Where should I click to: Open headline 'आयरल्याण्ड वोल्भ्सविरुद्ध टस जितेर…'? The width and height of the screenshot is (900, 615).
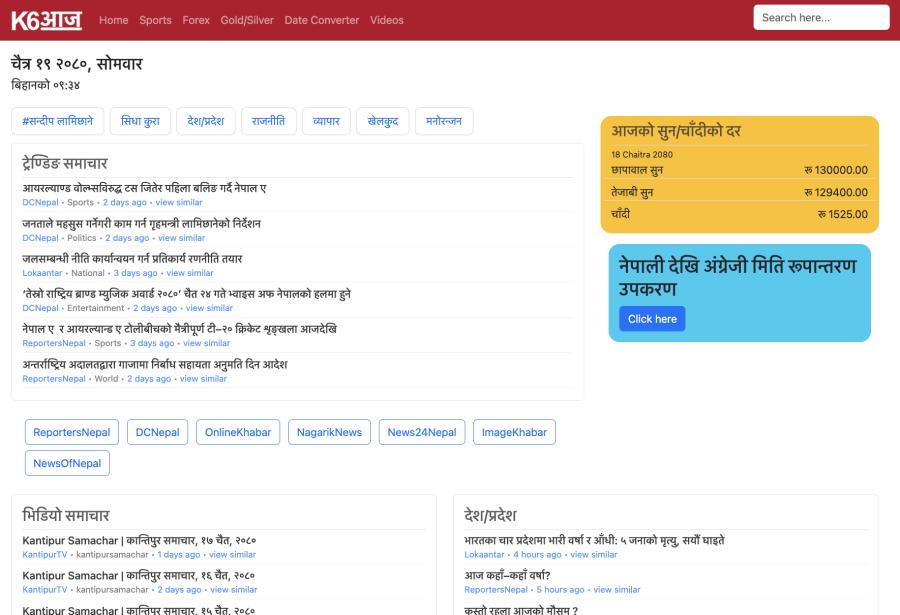pyautogui.click(x=144, y=188)
